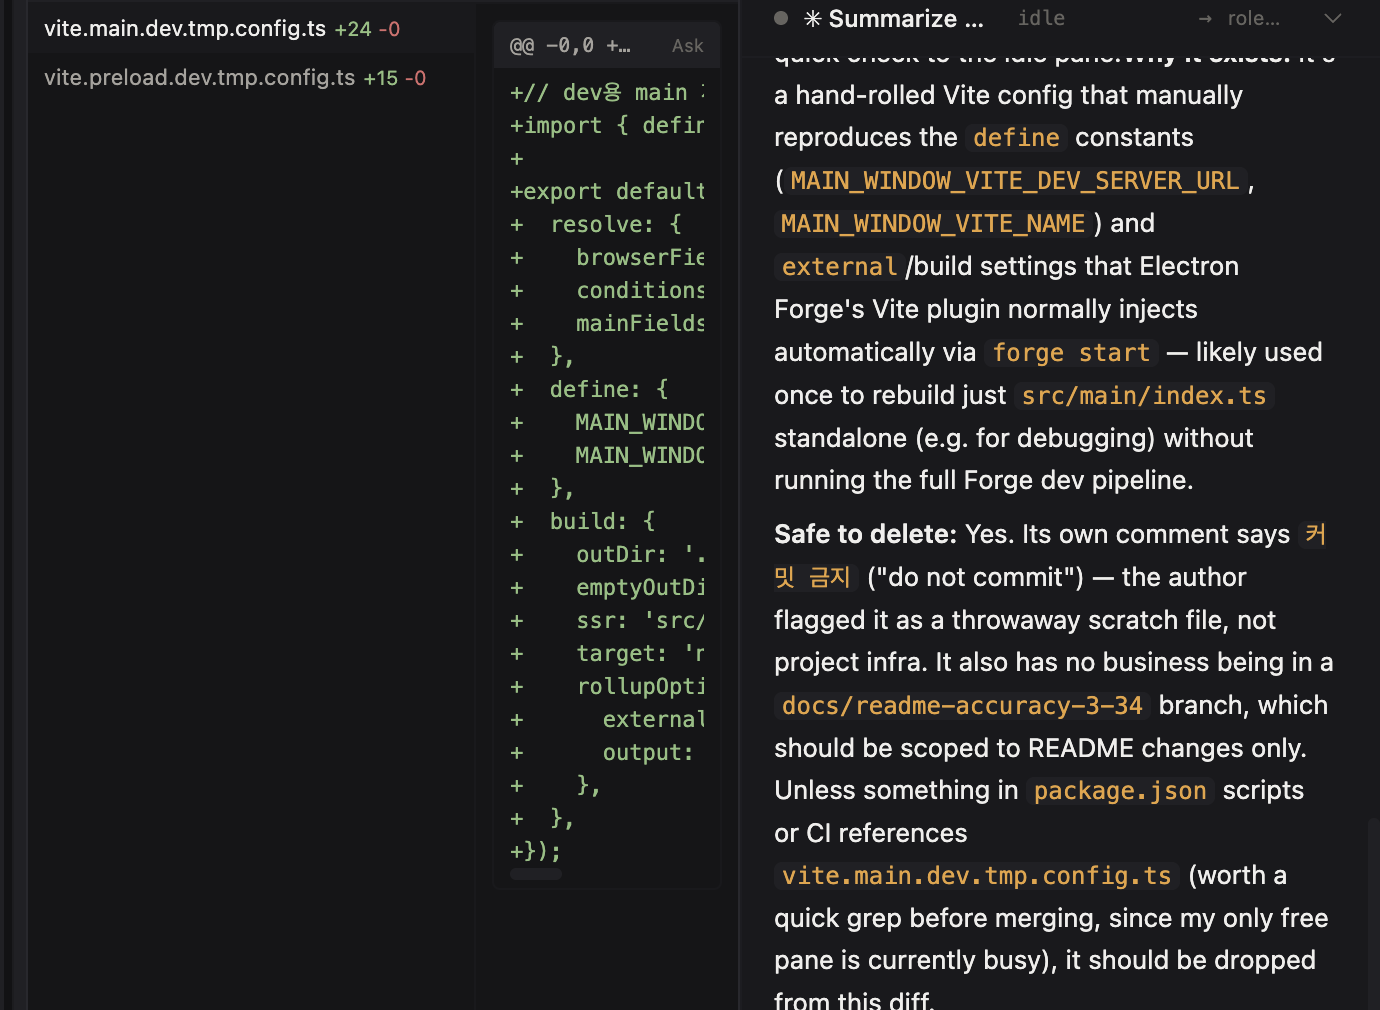Click package.json inline code
Screen dimensions: 1380x1010
[x=1120, y=791]
